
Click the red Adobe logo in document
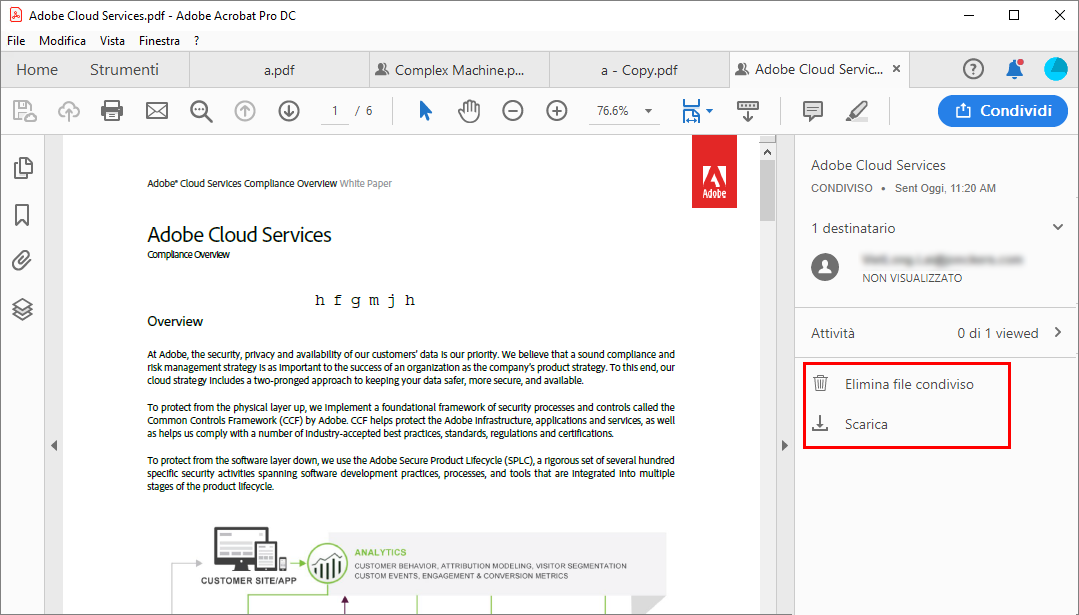coord(714,171)
